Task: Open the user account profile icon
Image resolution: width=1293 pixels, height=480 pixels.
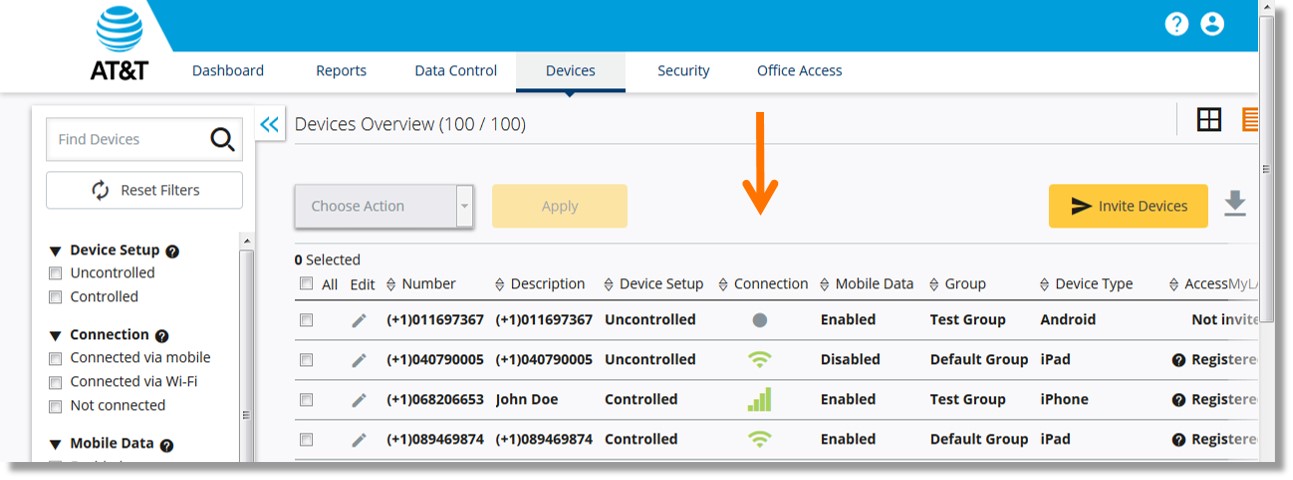Action: tap(1212, 24)
